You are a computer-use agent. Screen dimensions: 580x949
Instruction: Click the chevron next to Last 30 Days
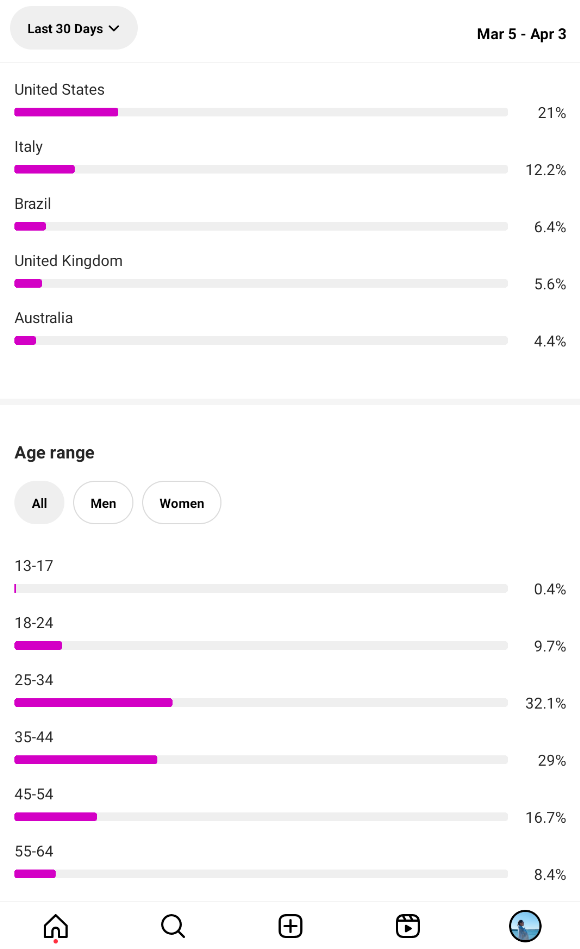(x=114, y=28)
